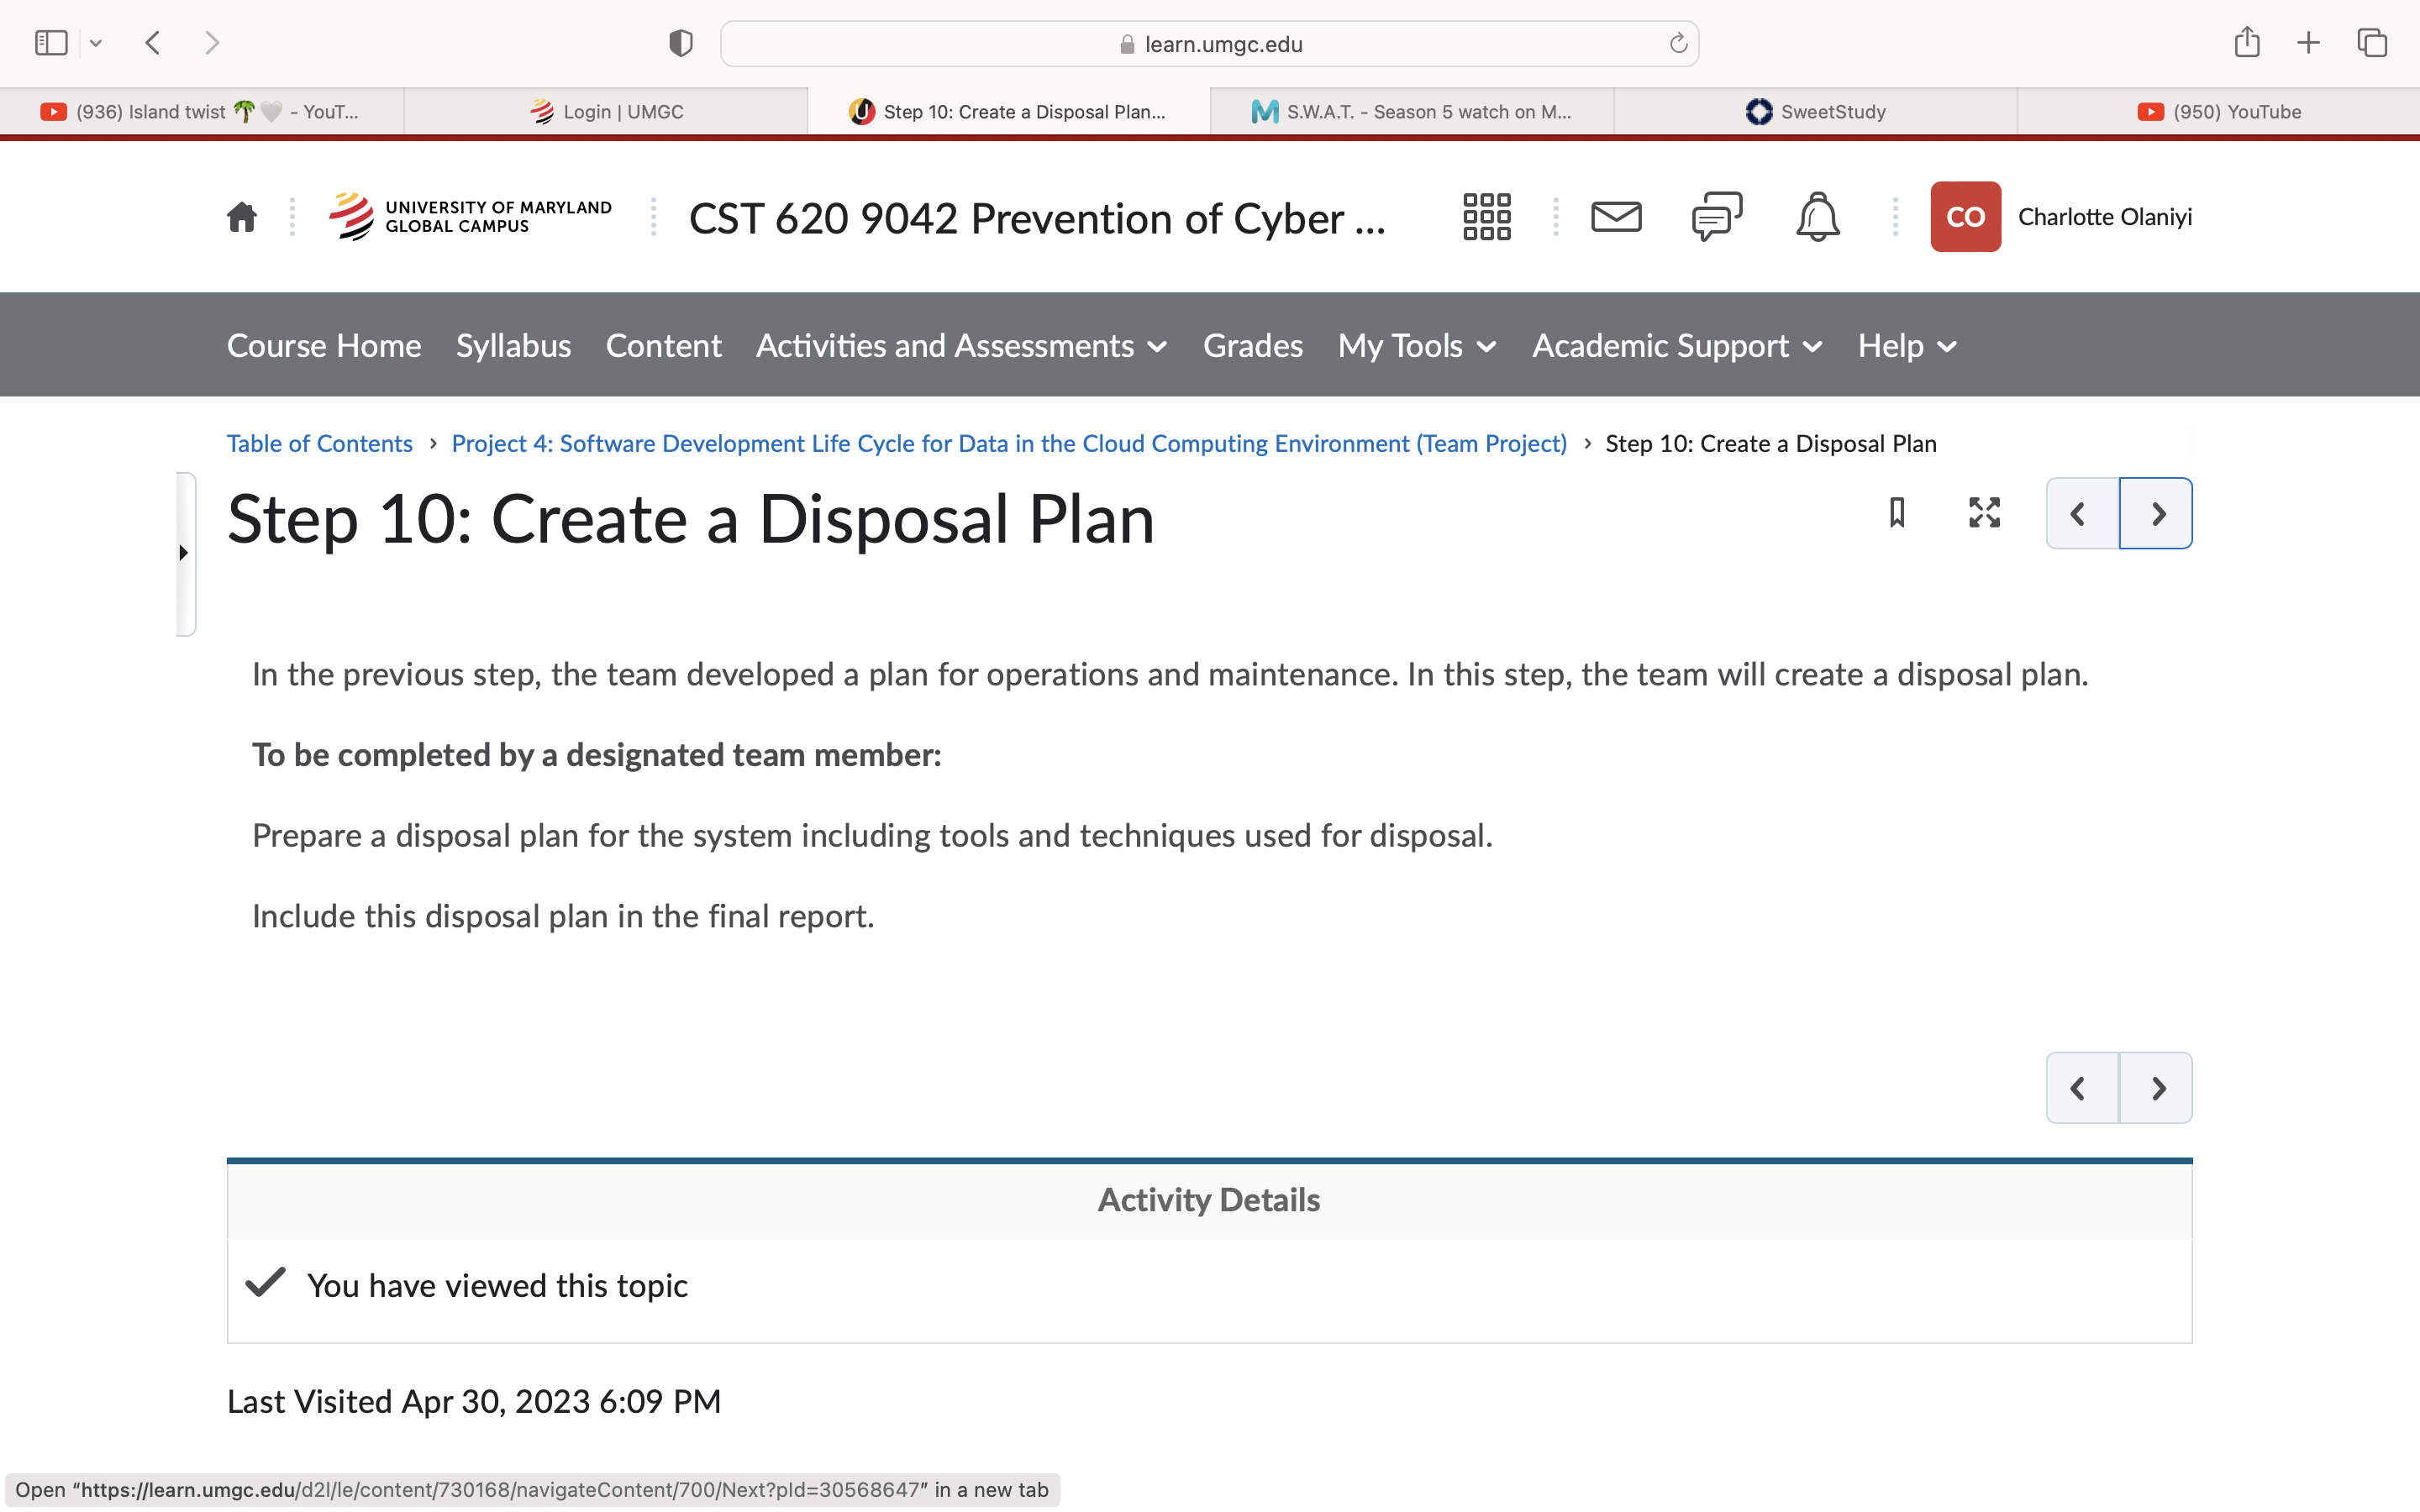This screenshot has width=2420, height=1512.
Task: Open the subscription alerts chat icon
Action: [x=1717, y=217]
